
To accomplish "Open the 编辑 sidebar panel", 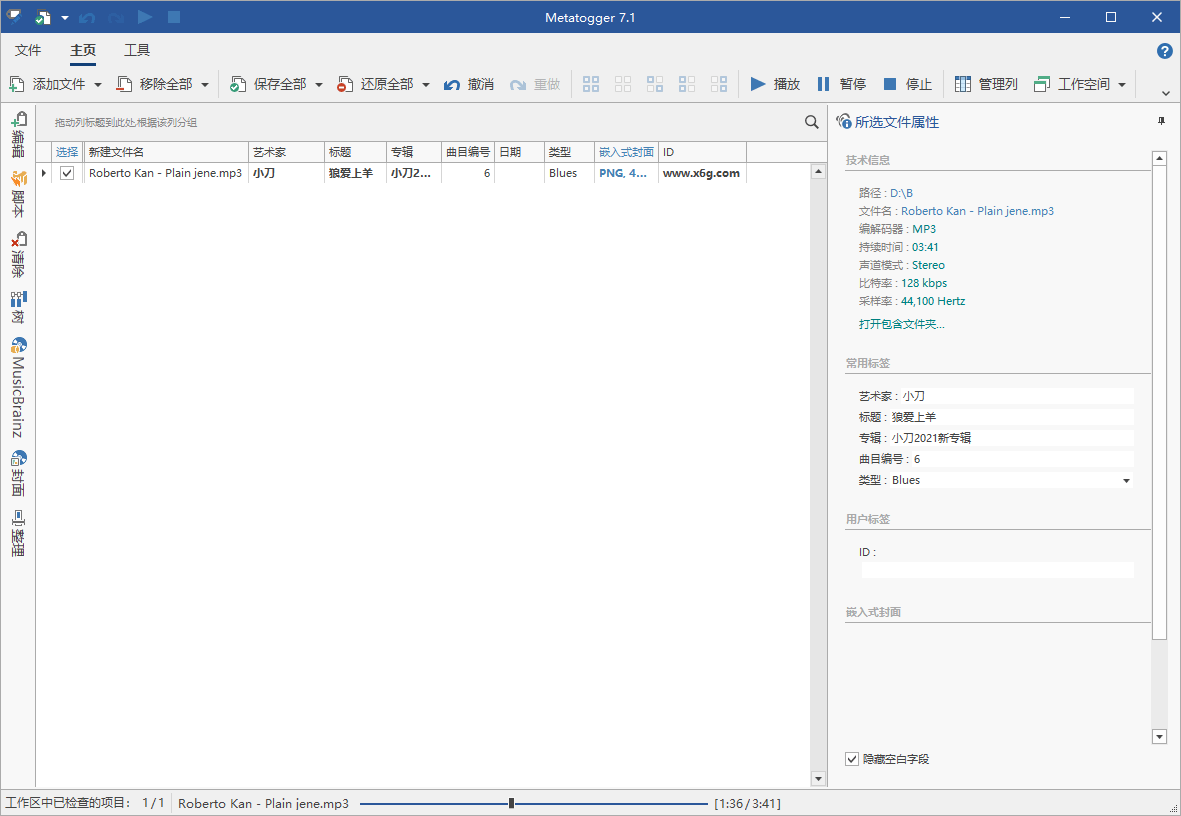I will tap(18, 135).
